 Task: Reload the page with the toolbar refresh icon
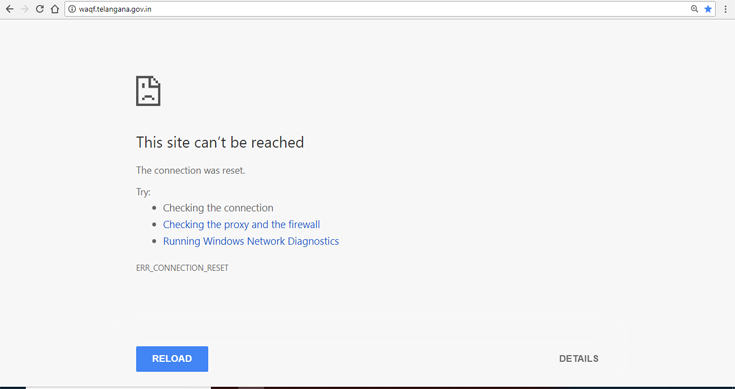click(x=40, y=9)
